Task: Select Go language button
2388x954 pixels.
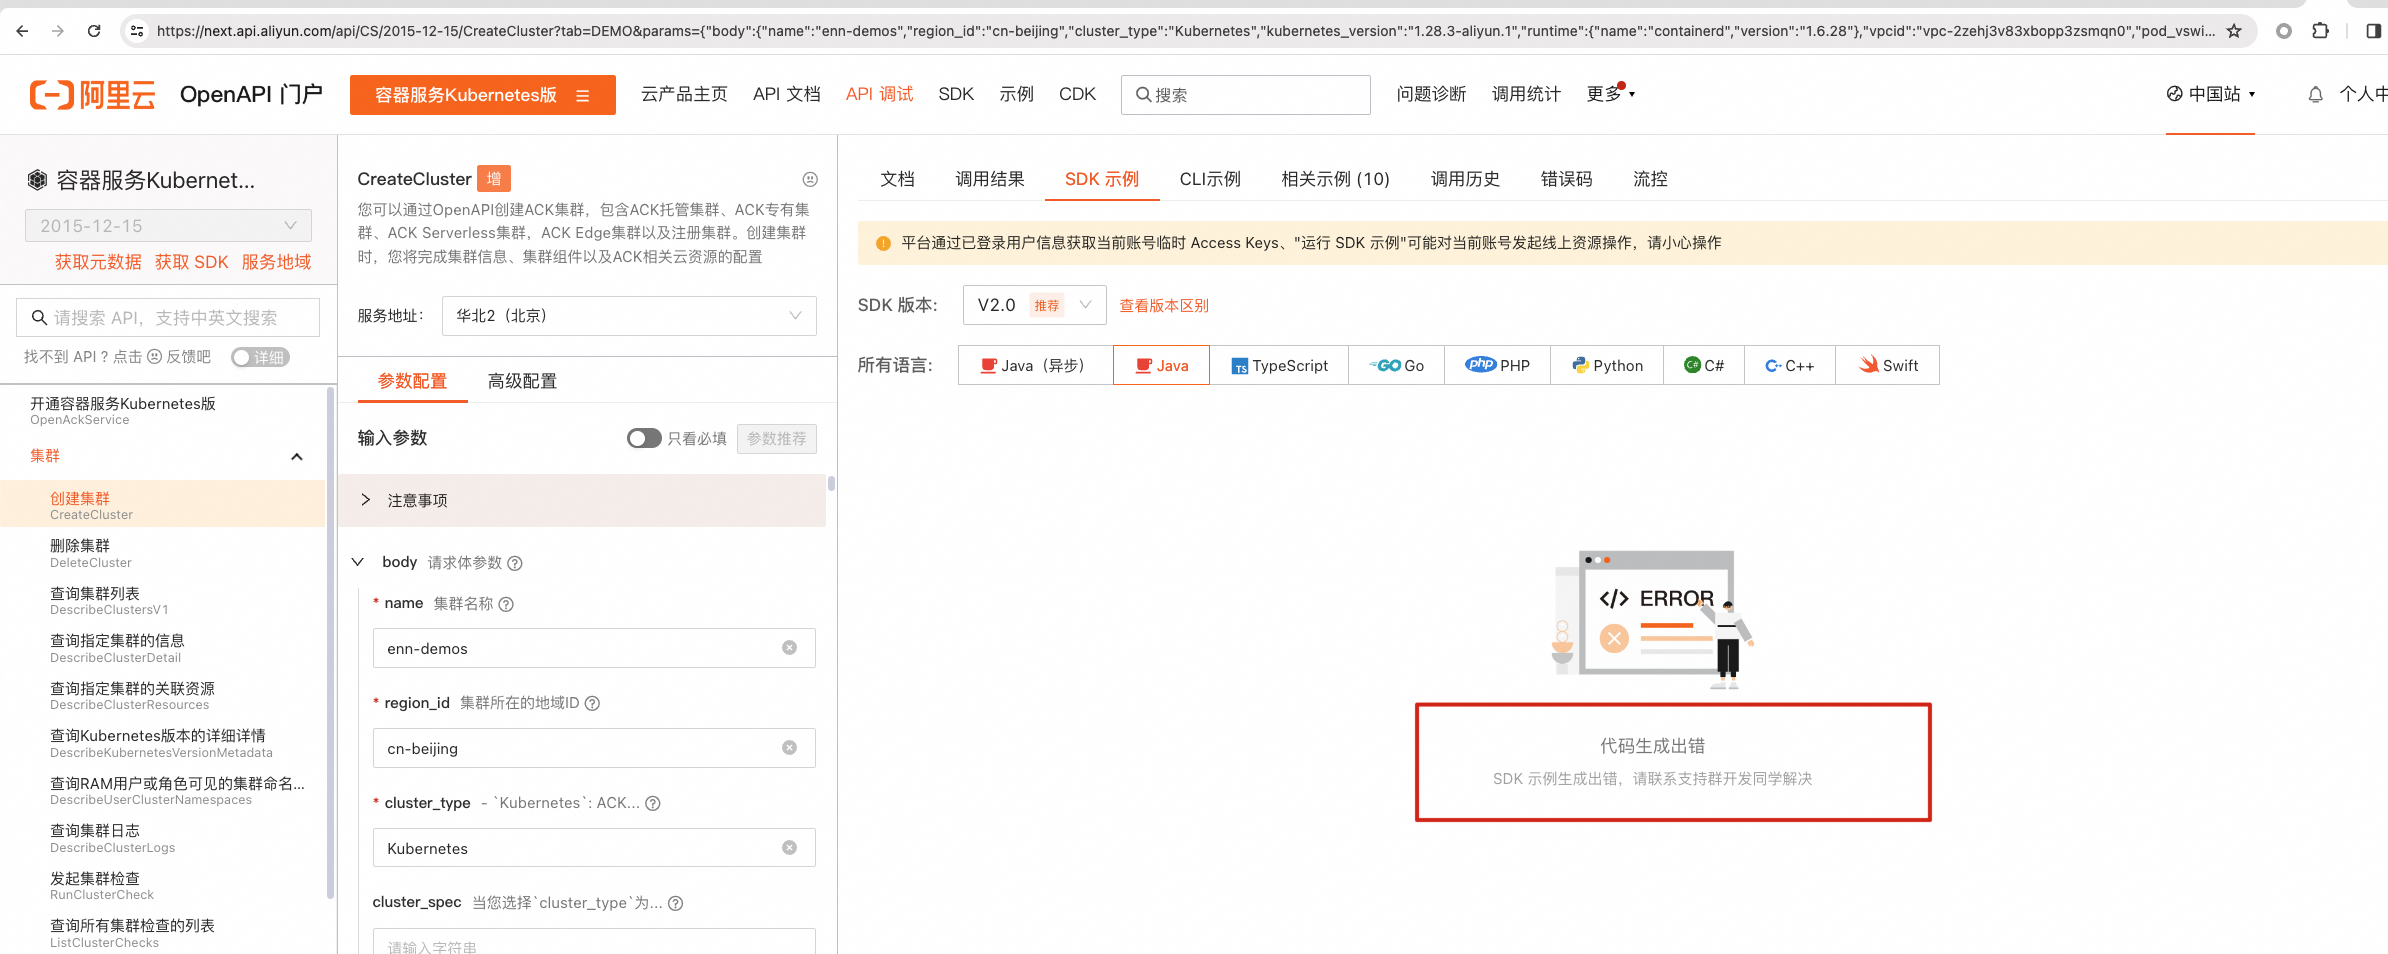Action: pyautogui.click(x=1396, y=365)
